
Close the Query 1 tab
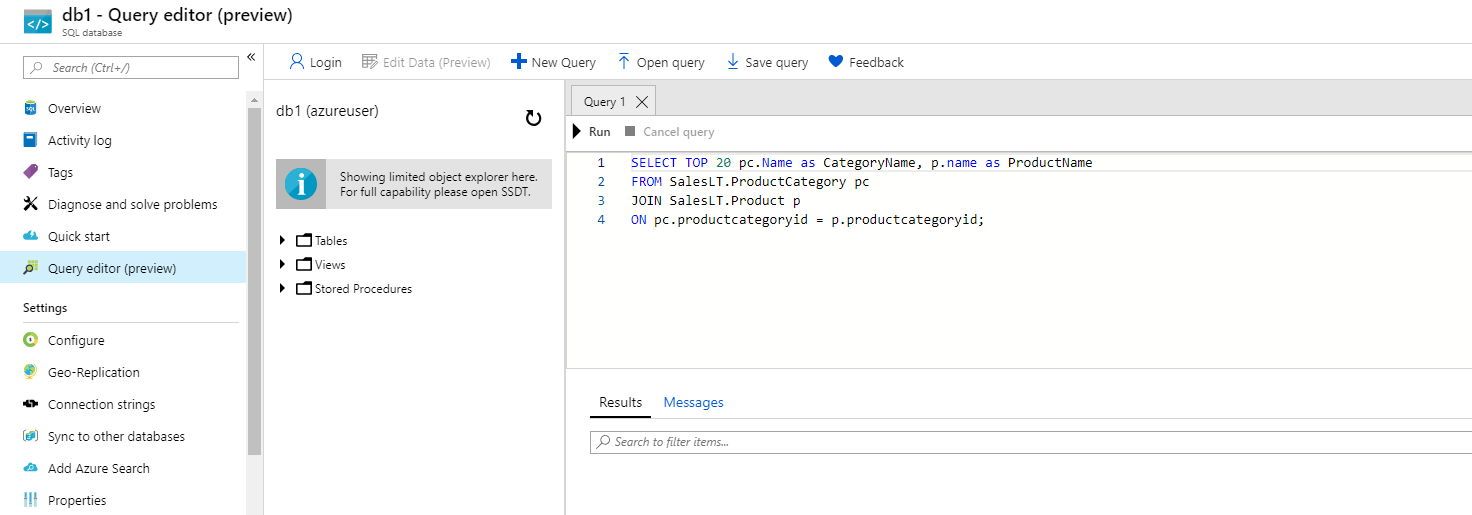tap(642, 102)
